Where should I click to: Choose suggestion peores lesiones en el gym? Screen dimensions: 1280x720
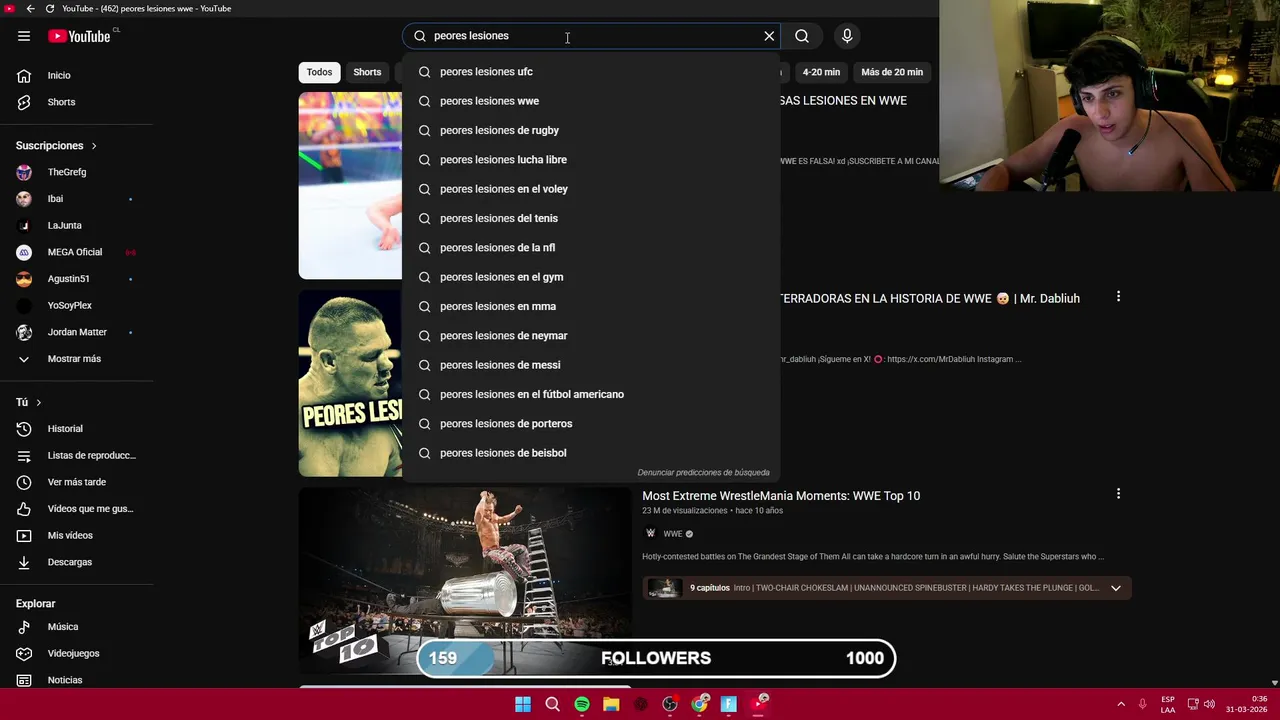(x=591, y=277)
